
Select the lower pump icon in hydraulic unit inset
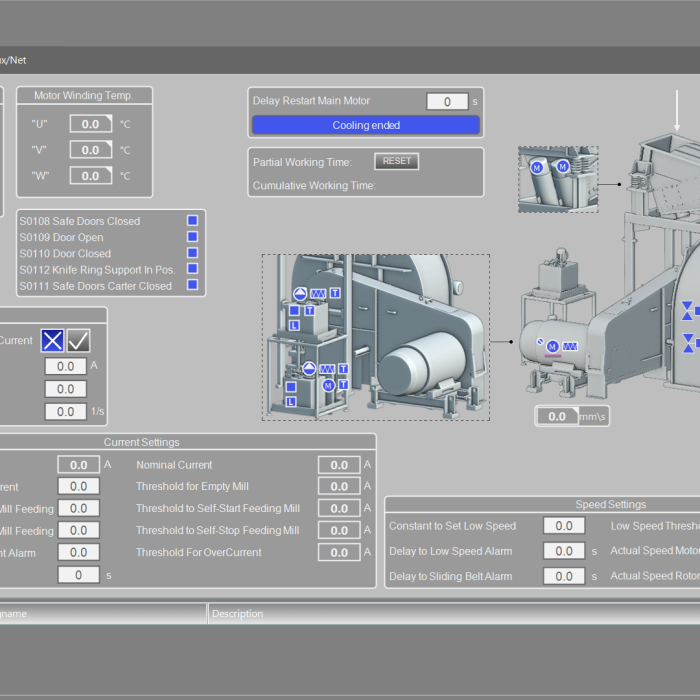click(x=310, y=369)
